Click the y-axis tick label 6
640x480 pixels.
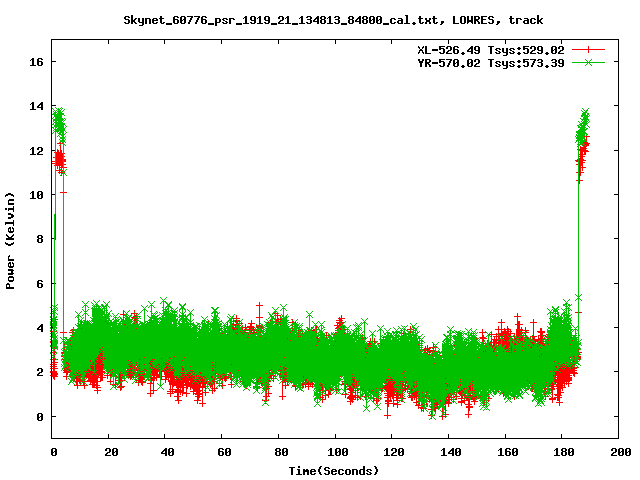(x=40, y=284)
